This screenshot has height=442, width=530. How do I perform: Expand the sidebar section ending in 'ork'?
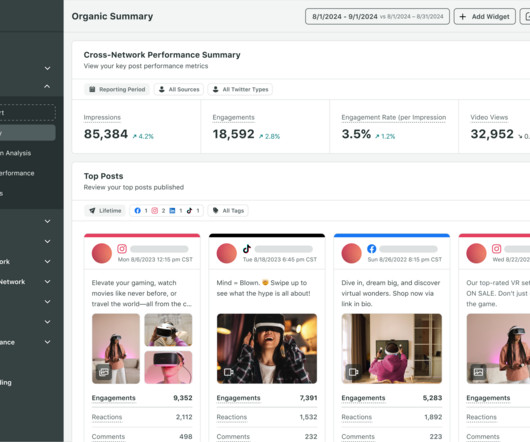(x=47, y=262)
